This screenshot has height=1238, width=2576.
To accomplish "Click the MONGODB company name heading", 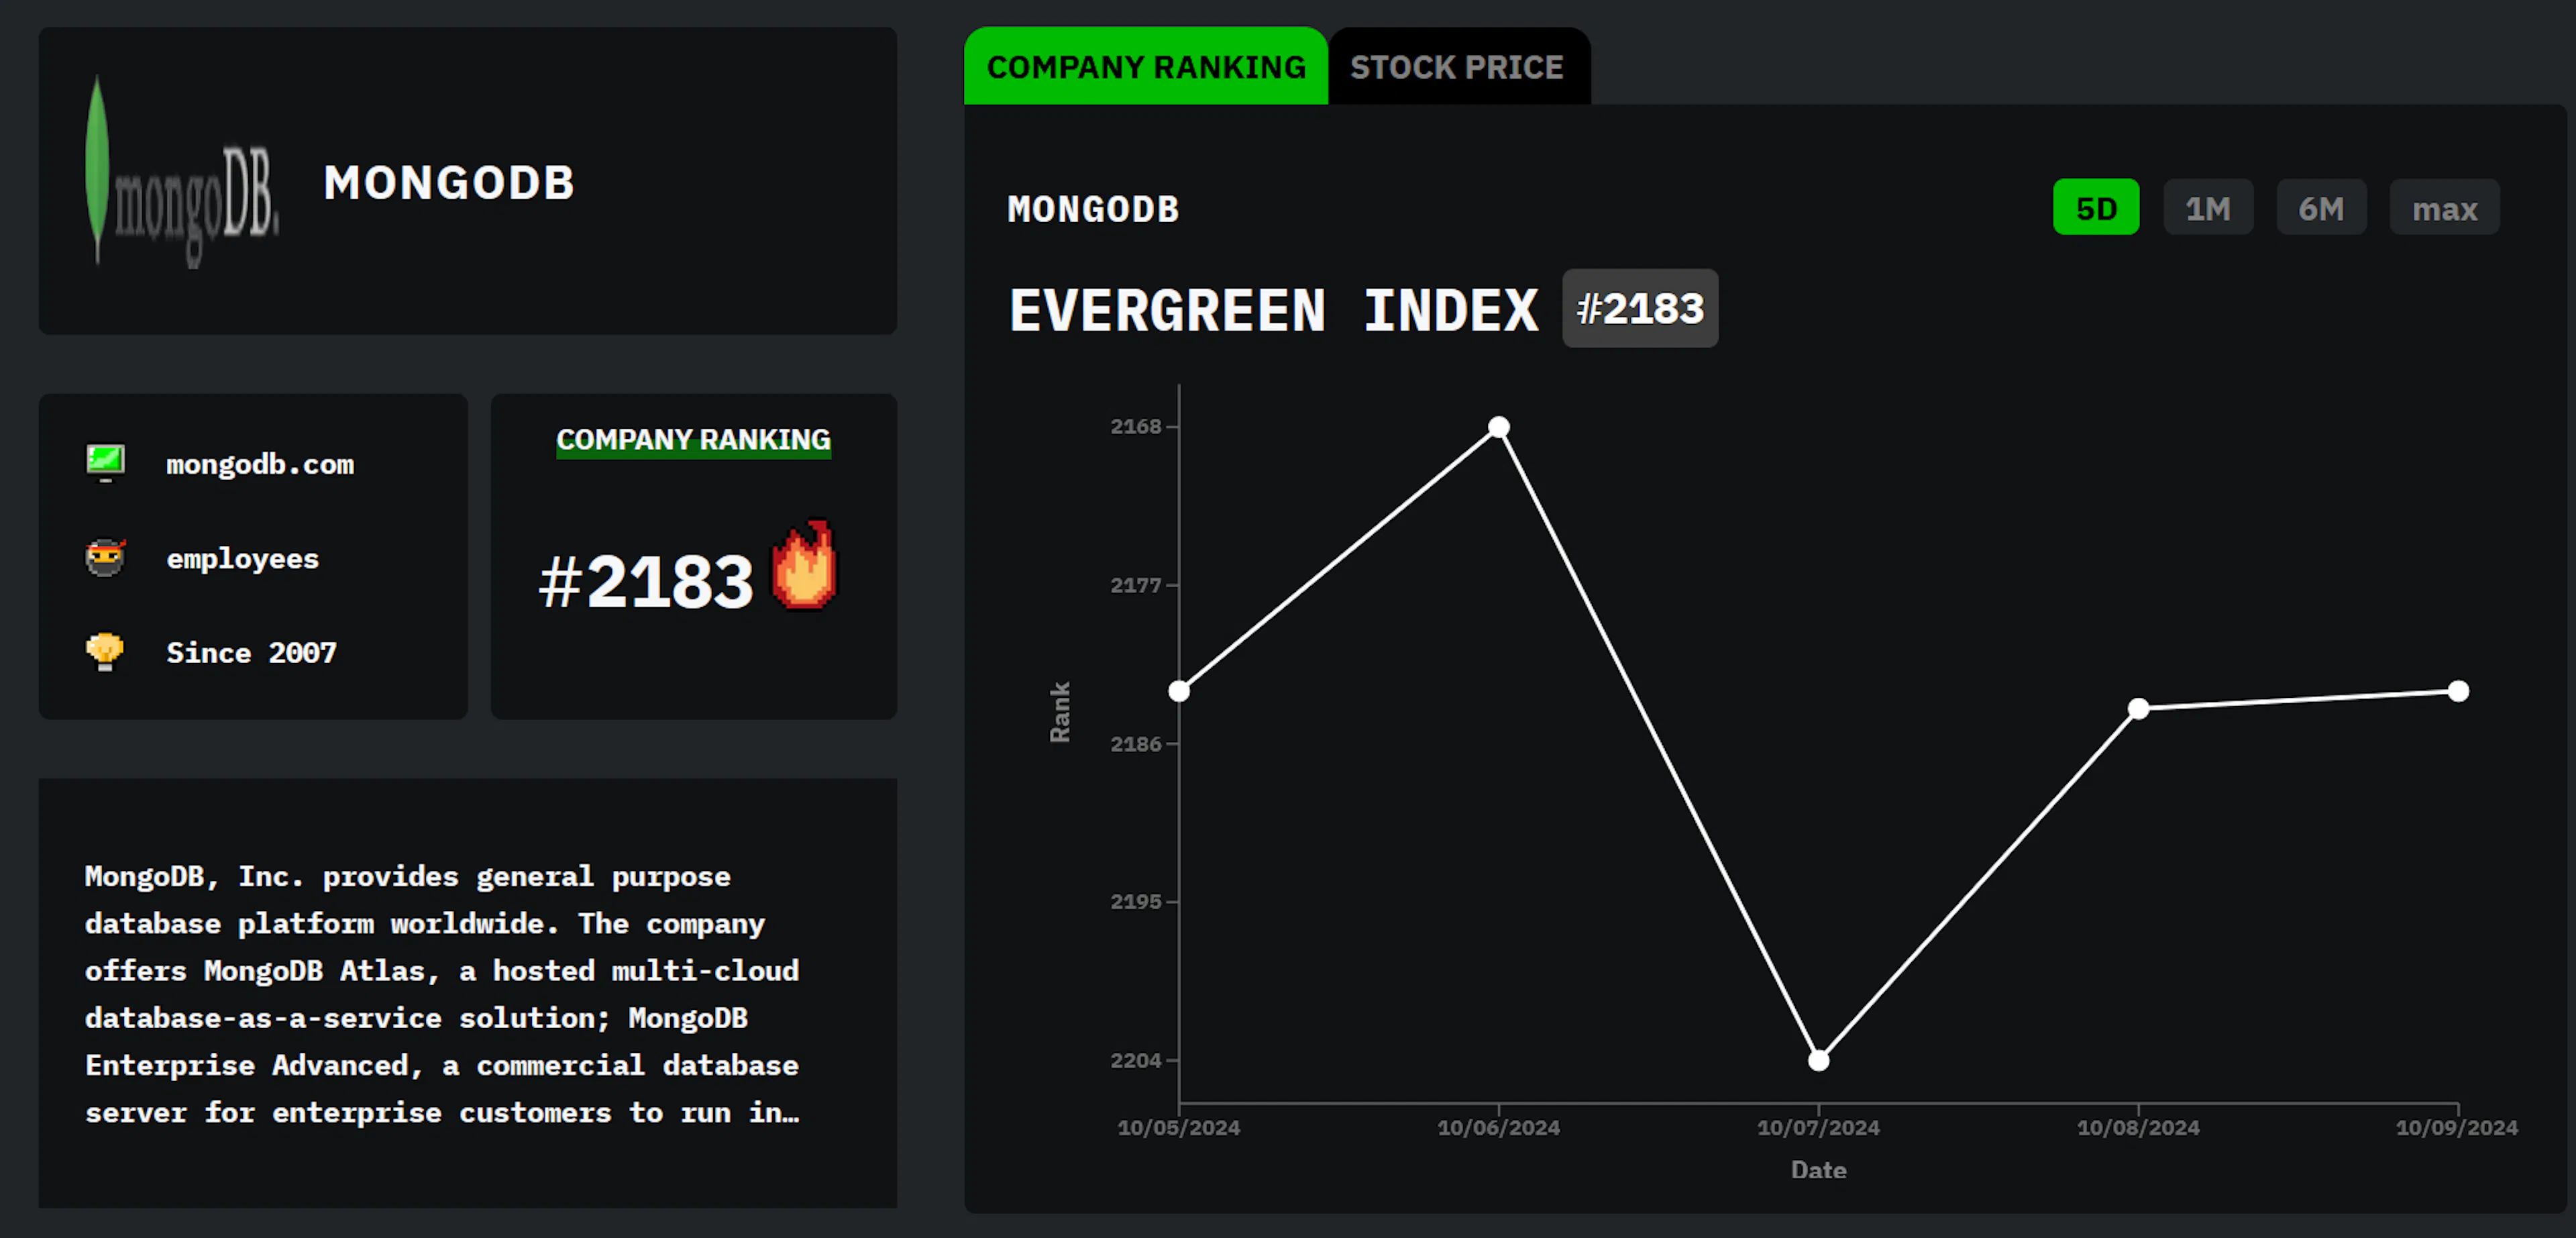I will click(x=449, y=182).
